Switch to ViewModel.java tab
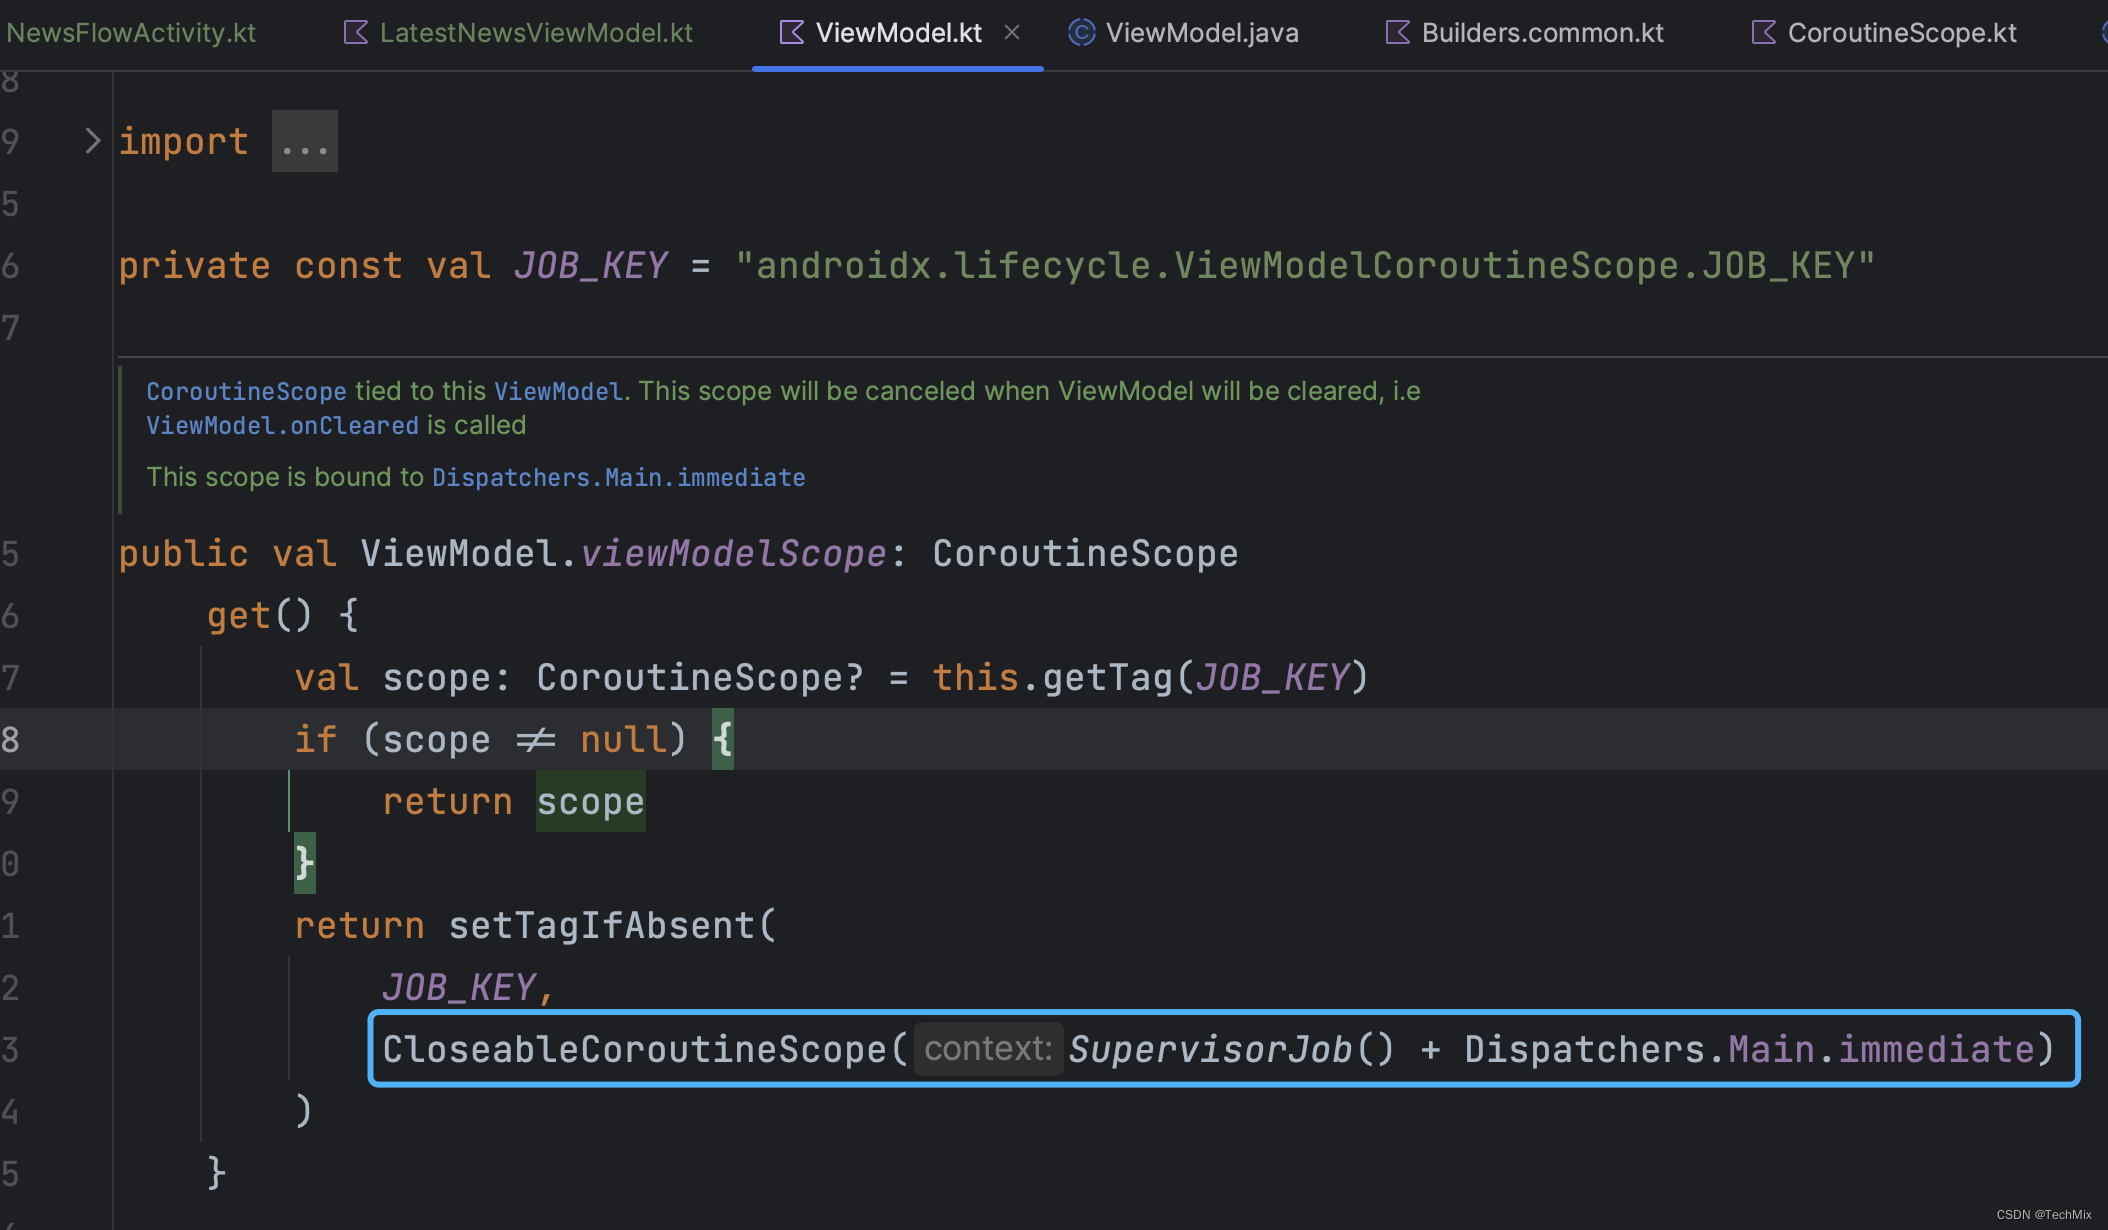Viewport: 2108px width, 1230px height. [x=1202, y=33]
